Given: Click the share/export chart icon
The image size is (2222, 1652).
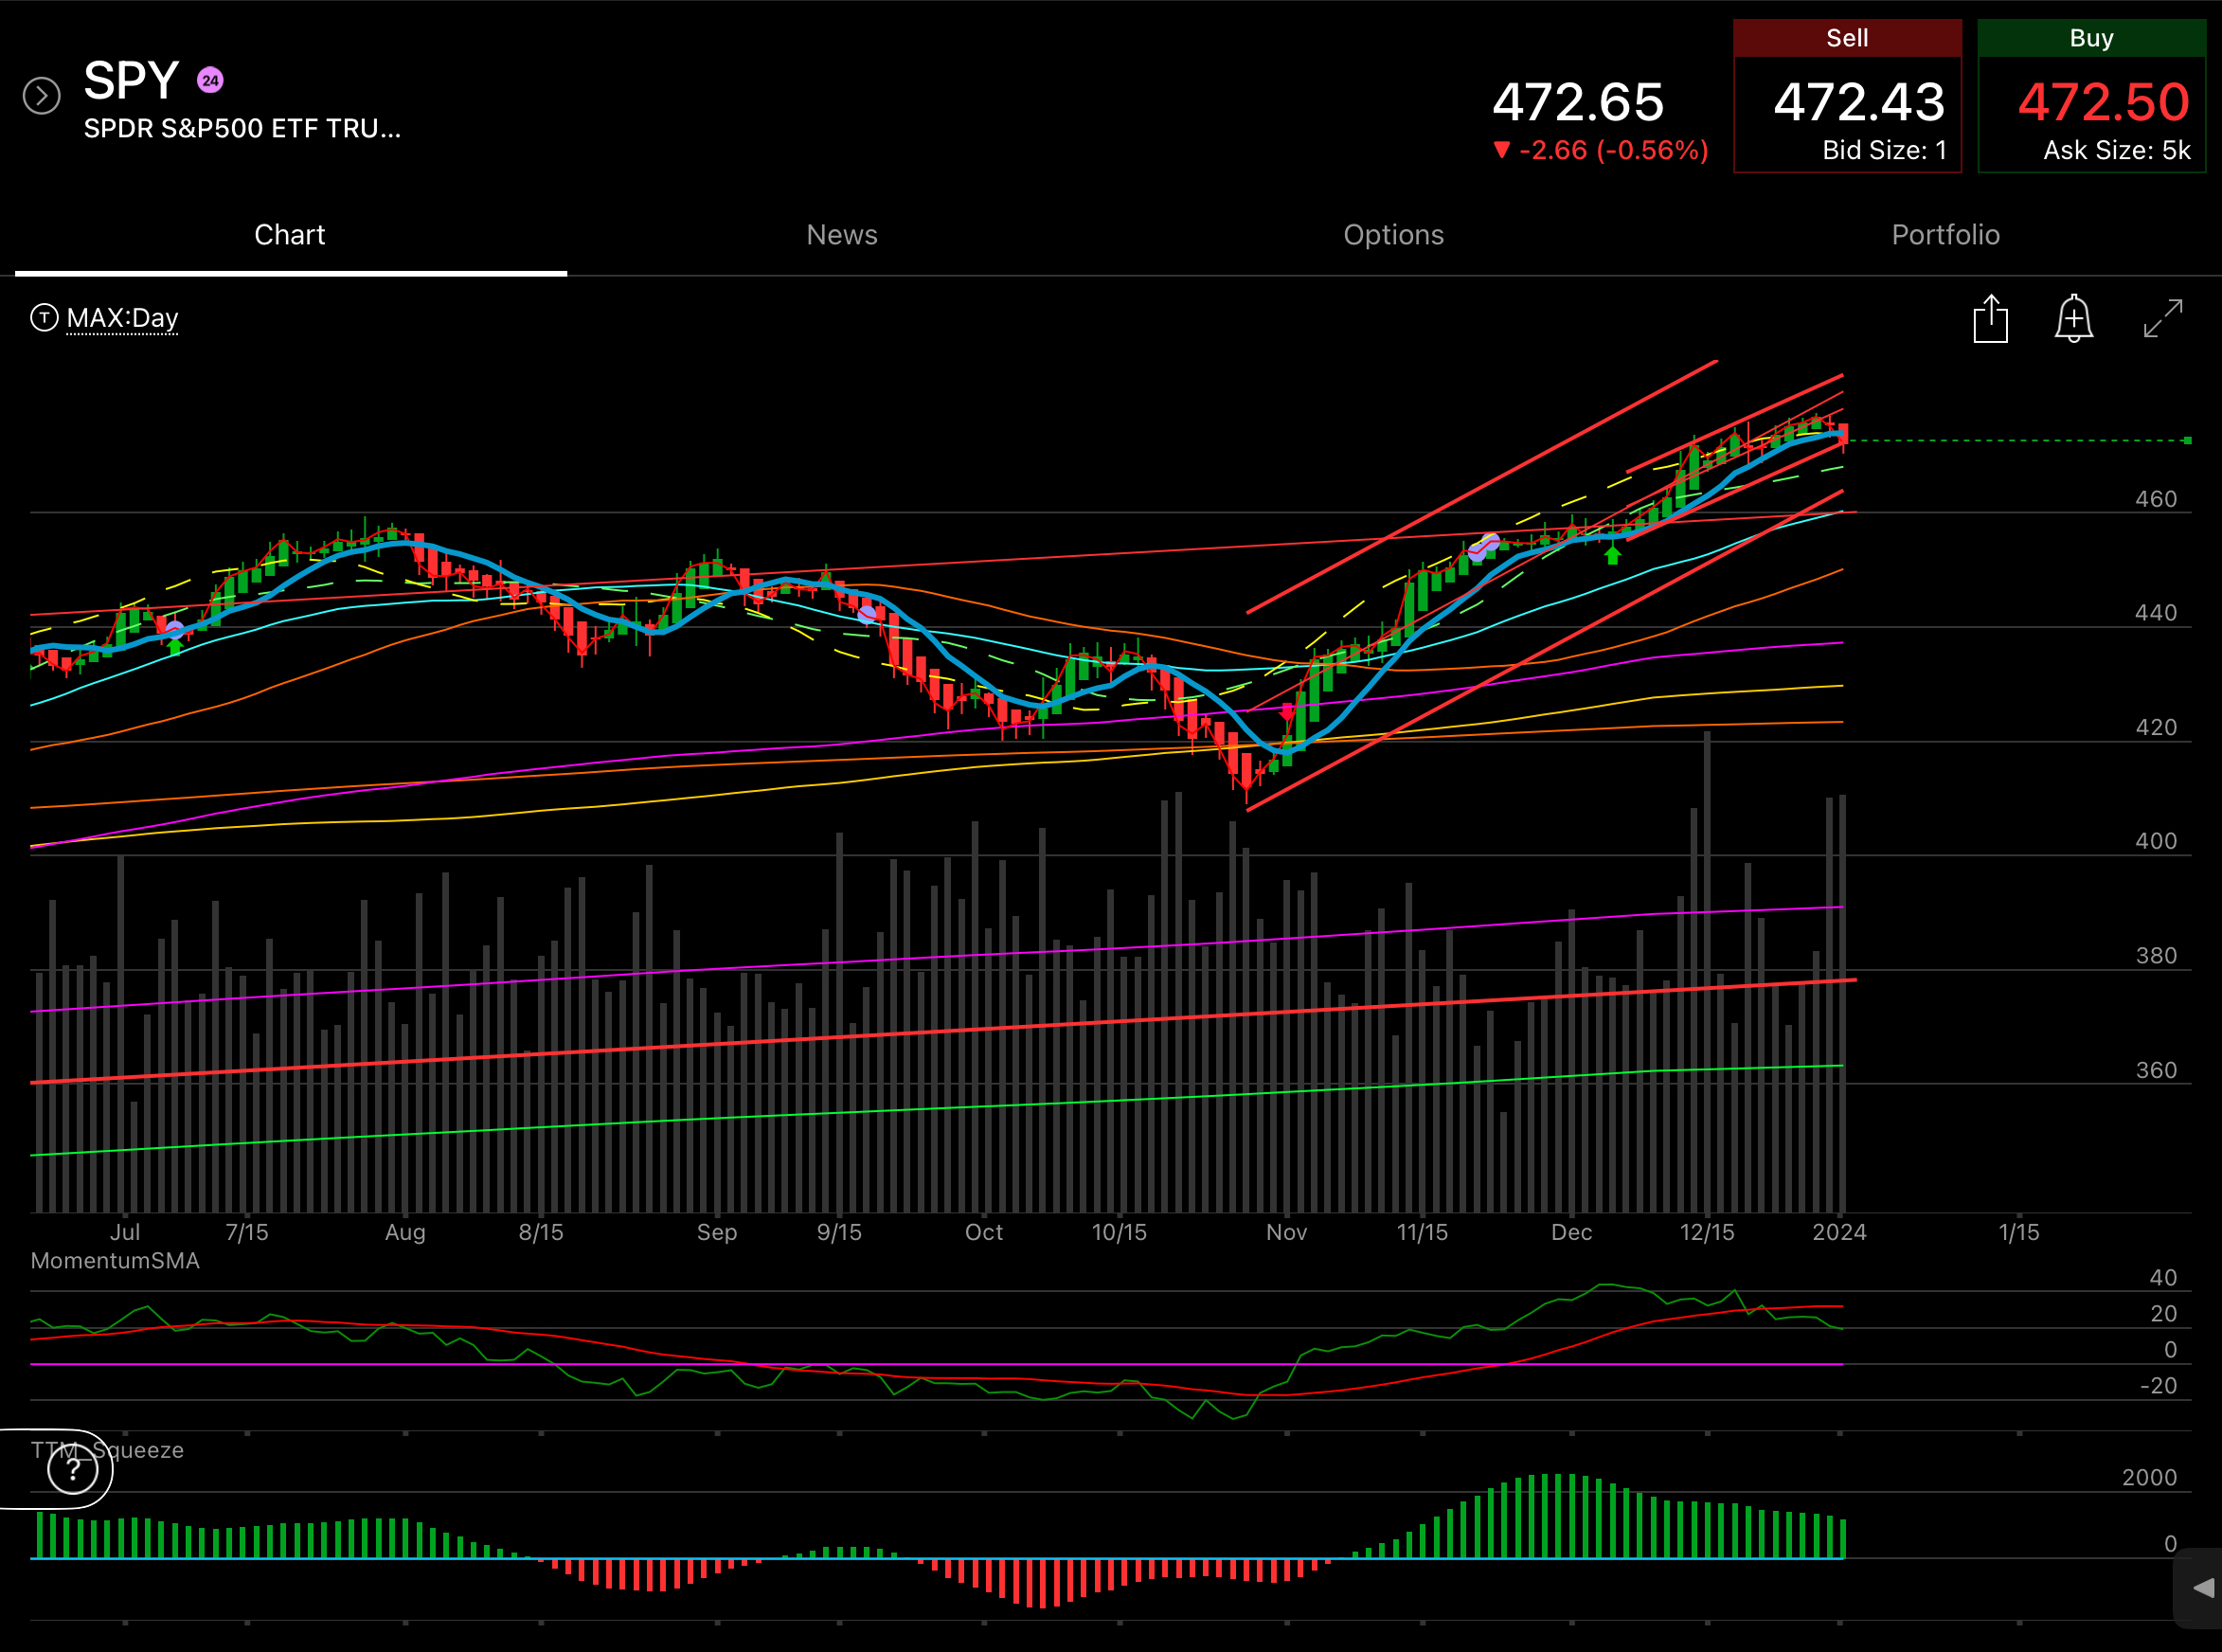Looking at the screenshot, I should 1990,320.
